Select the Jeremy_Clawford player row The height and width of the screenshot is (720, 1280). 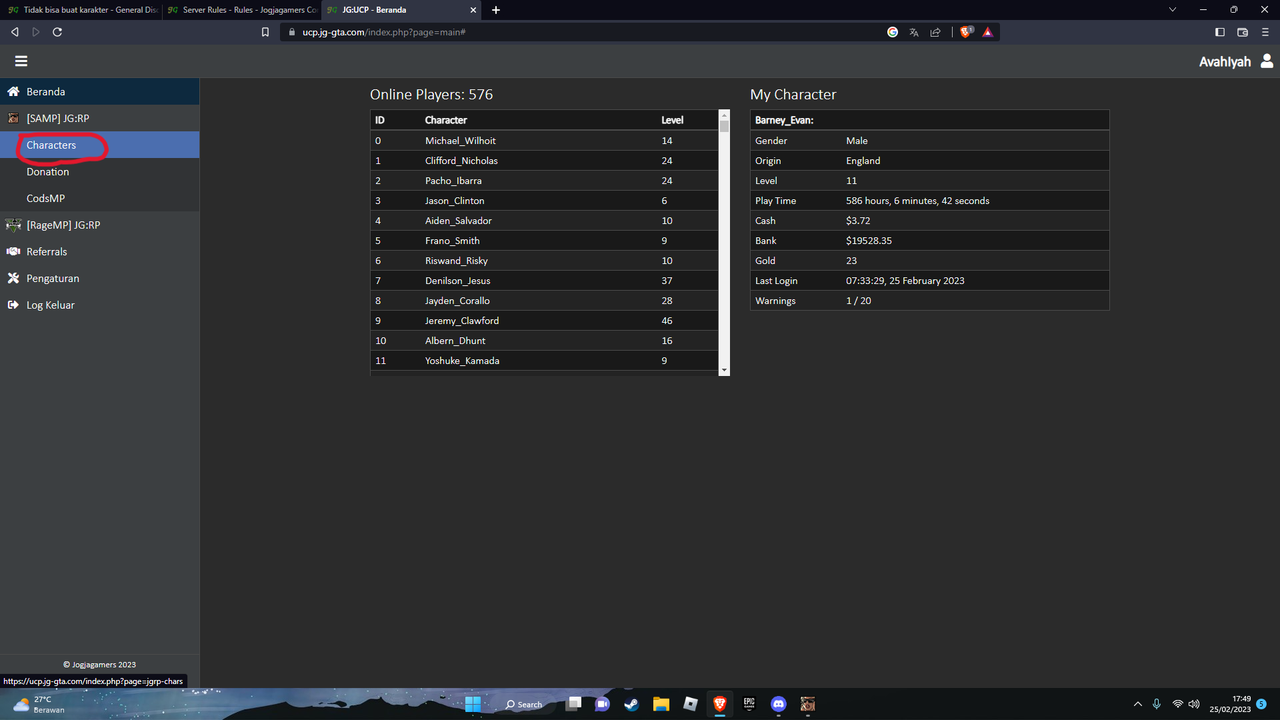pos(544,321)
